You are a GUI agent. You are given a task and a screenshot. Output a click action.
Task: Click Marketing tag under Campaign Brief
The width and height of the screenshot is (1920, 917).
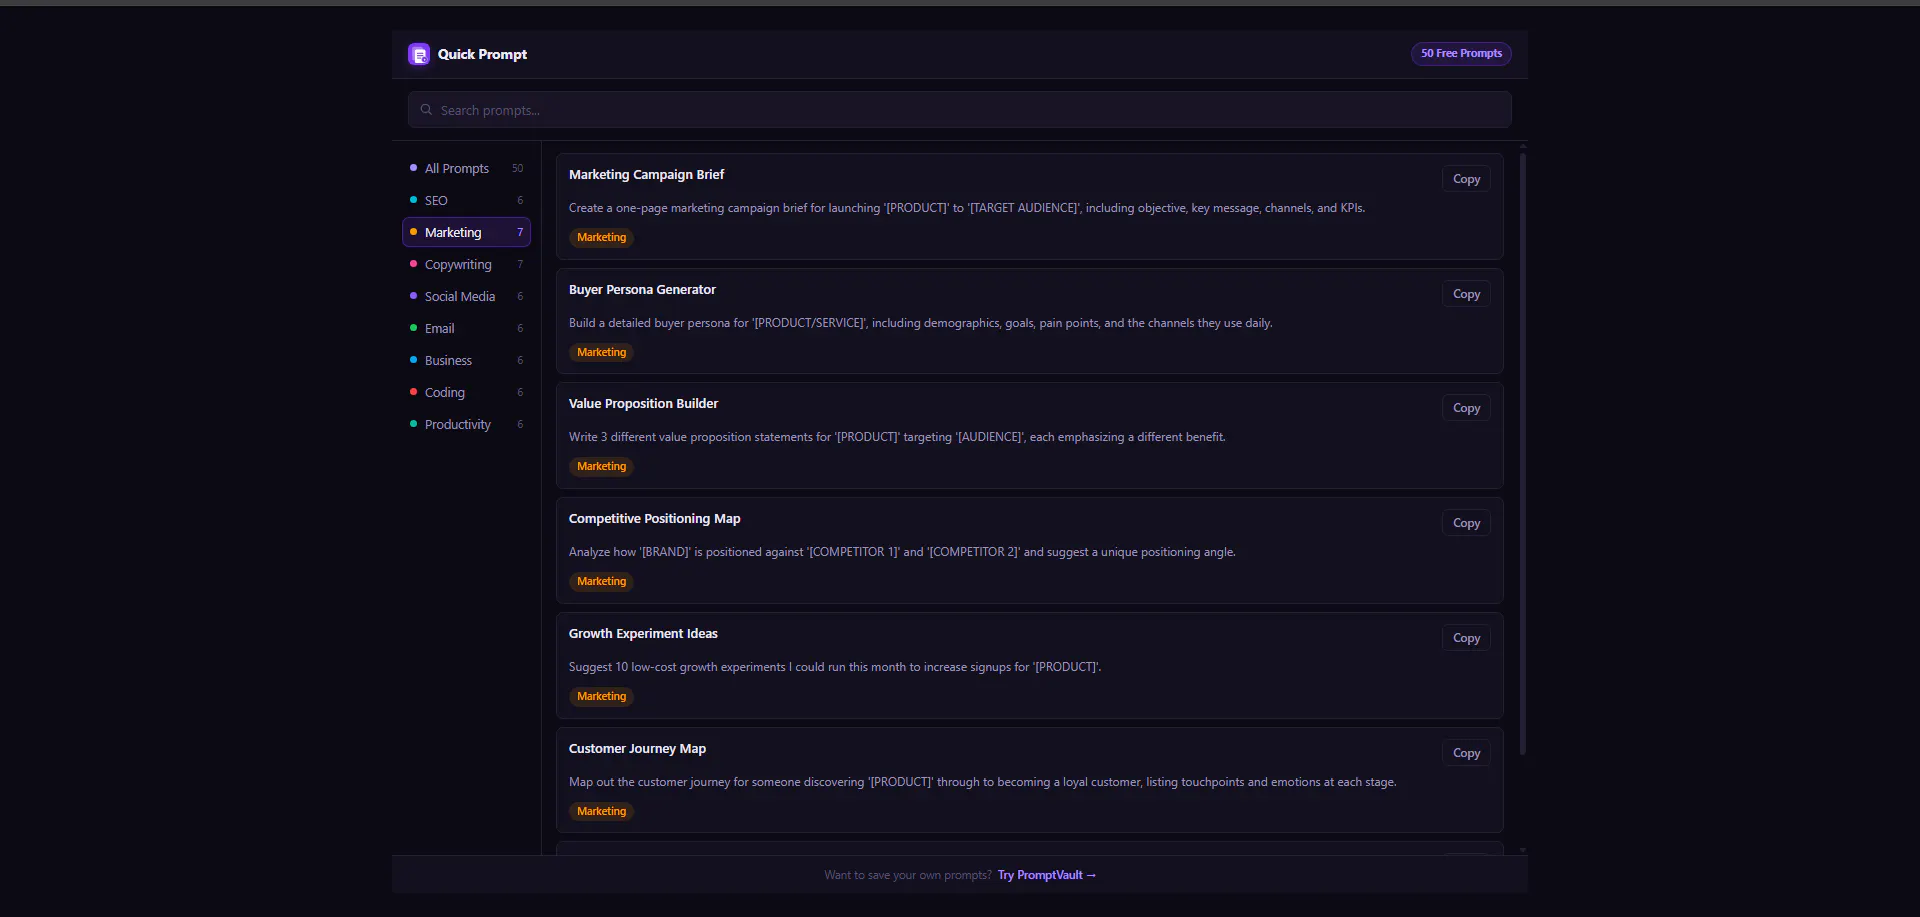tap(601, 237)
